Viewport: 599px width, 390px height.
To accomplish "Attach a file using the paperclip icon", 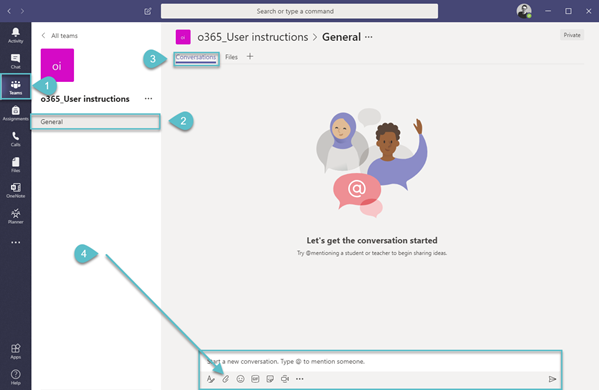I will (x=225, y=379).
